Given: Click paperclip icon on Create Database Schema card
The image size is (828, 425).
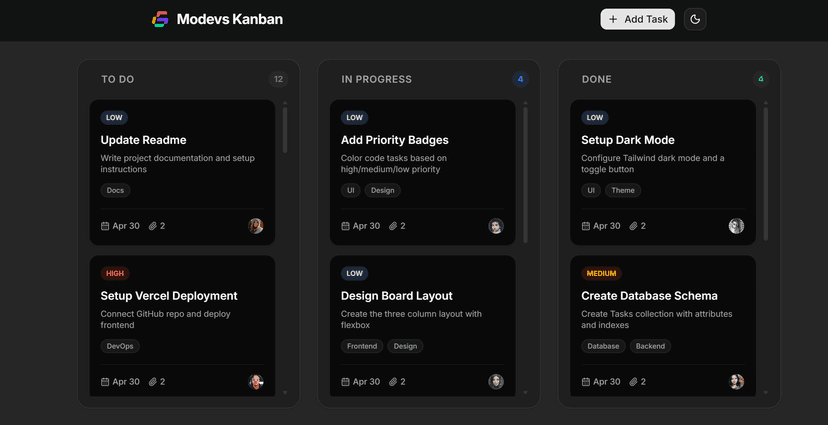Looking at the screenshot, I should point(633,382).
